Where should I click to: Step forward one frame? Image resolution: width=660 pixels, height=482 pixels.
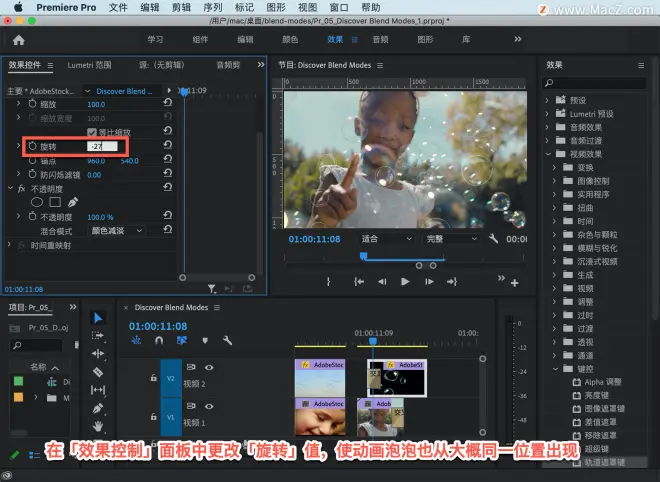point(429,282)
